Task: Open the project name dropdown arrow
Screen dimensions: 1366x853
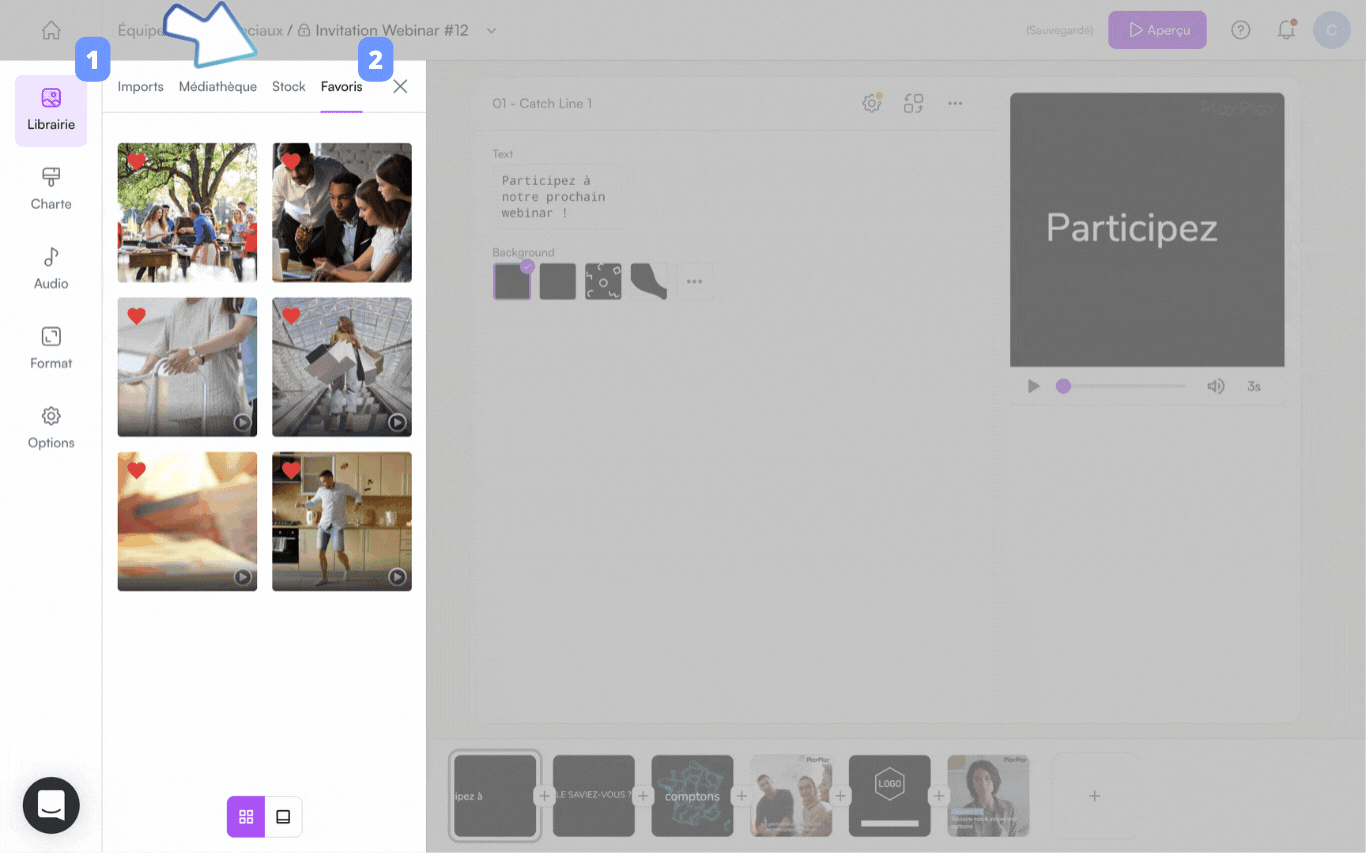Action: point(491,31)
